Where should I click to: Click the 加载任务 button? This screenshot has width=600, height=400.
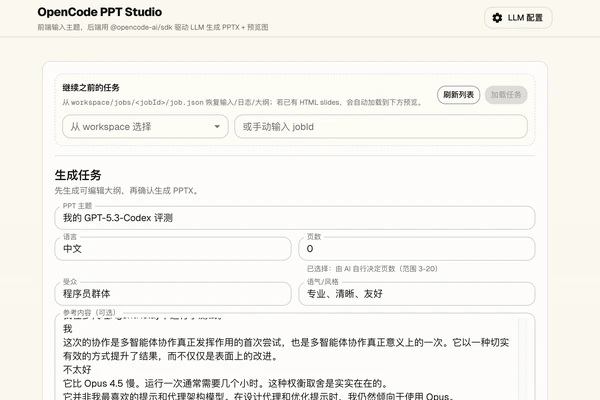click(506, 95)
